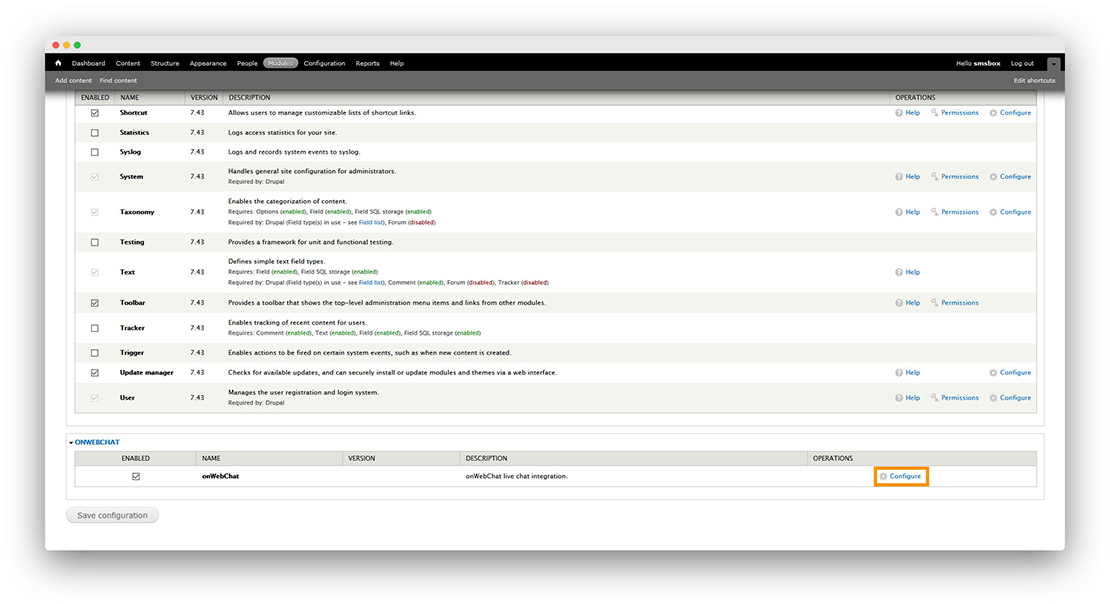Open the Structure menu item
1110x604 pixels.
(x=165, y=63)
